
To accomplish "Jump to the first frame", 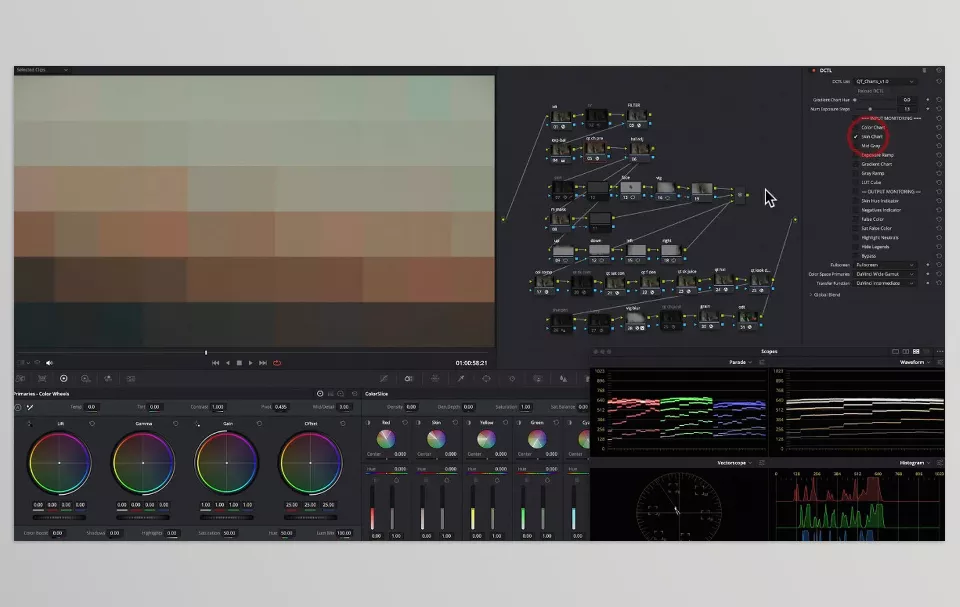I will pyautogui.click(x=216, y=363).
